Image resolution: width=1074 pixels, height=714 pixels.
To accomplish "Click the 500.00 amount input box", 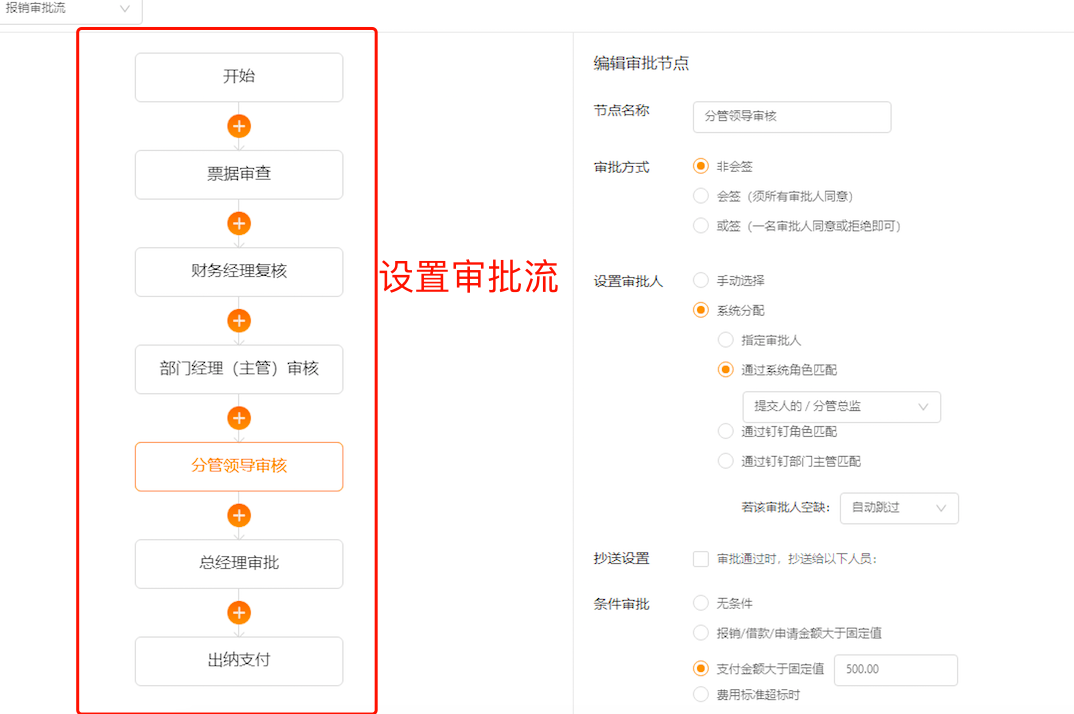I will pyautogui.click(x=895, y=670).
